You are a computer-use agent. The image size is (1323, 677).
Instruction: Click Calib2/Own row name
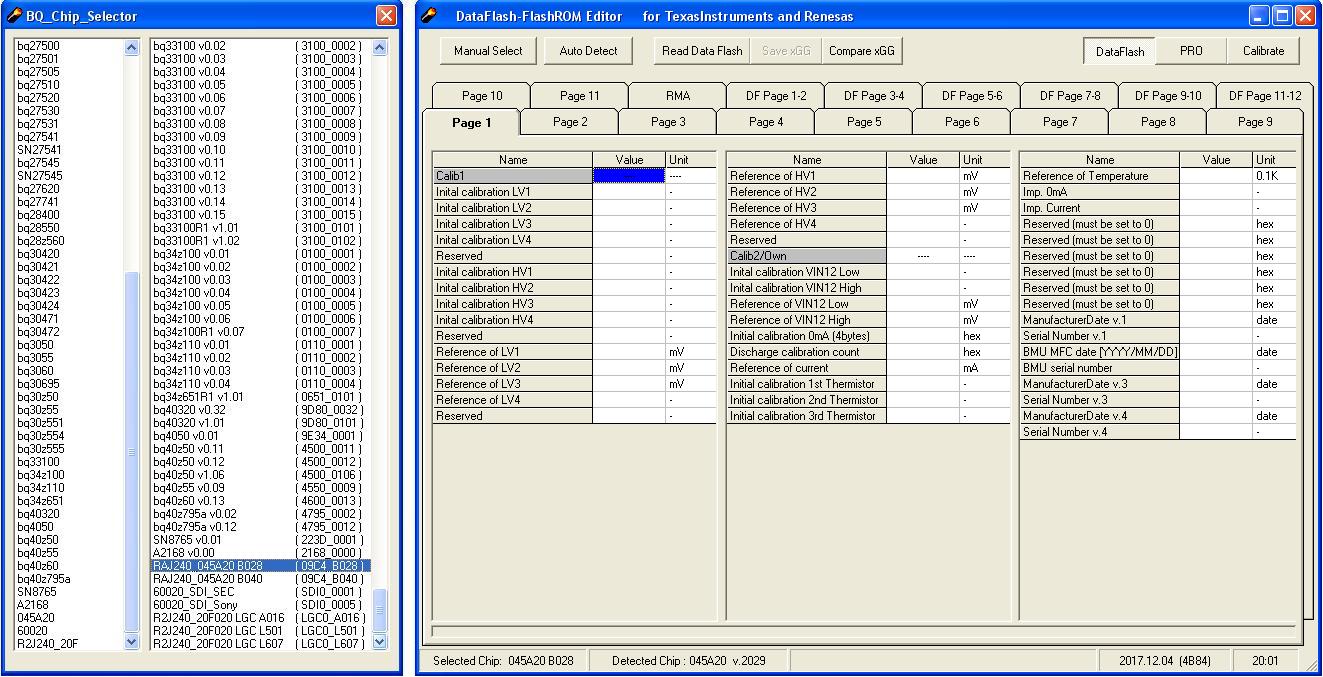pyautogui.click(x=806, y=256)
